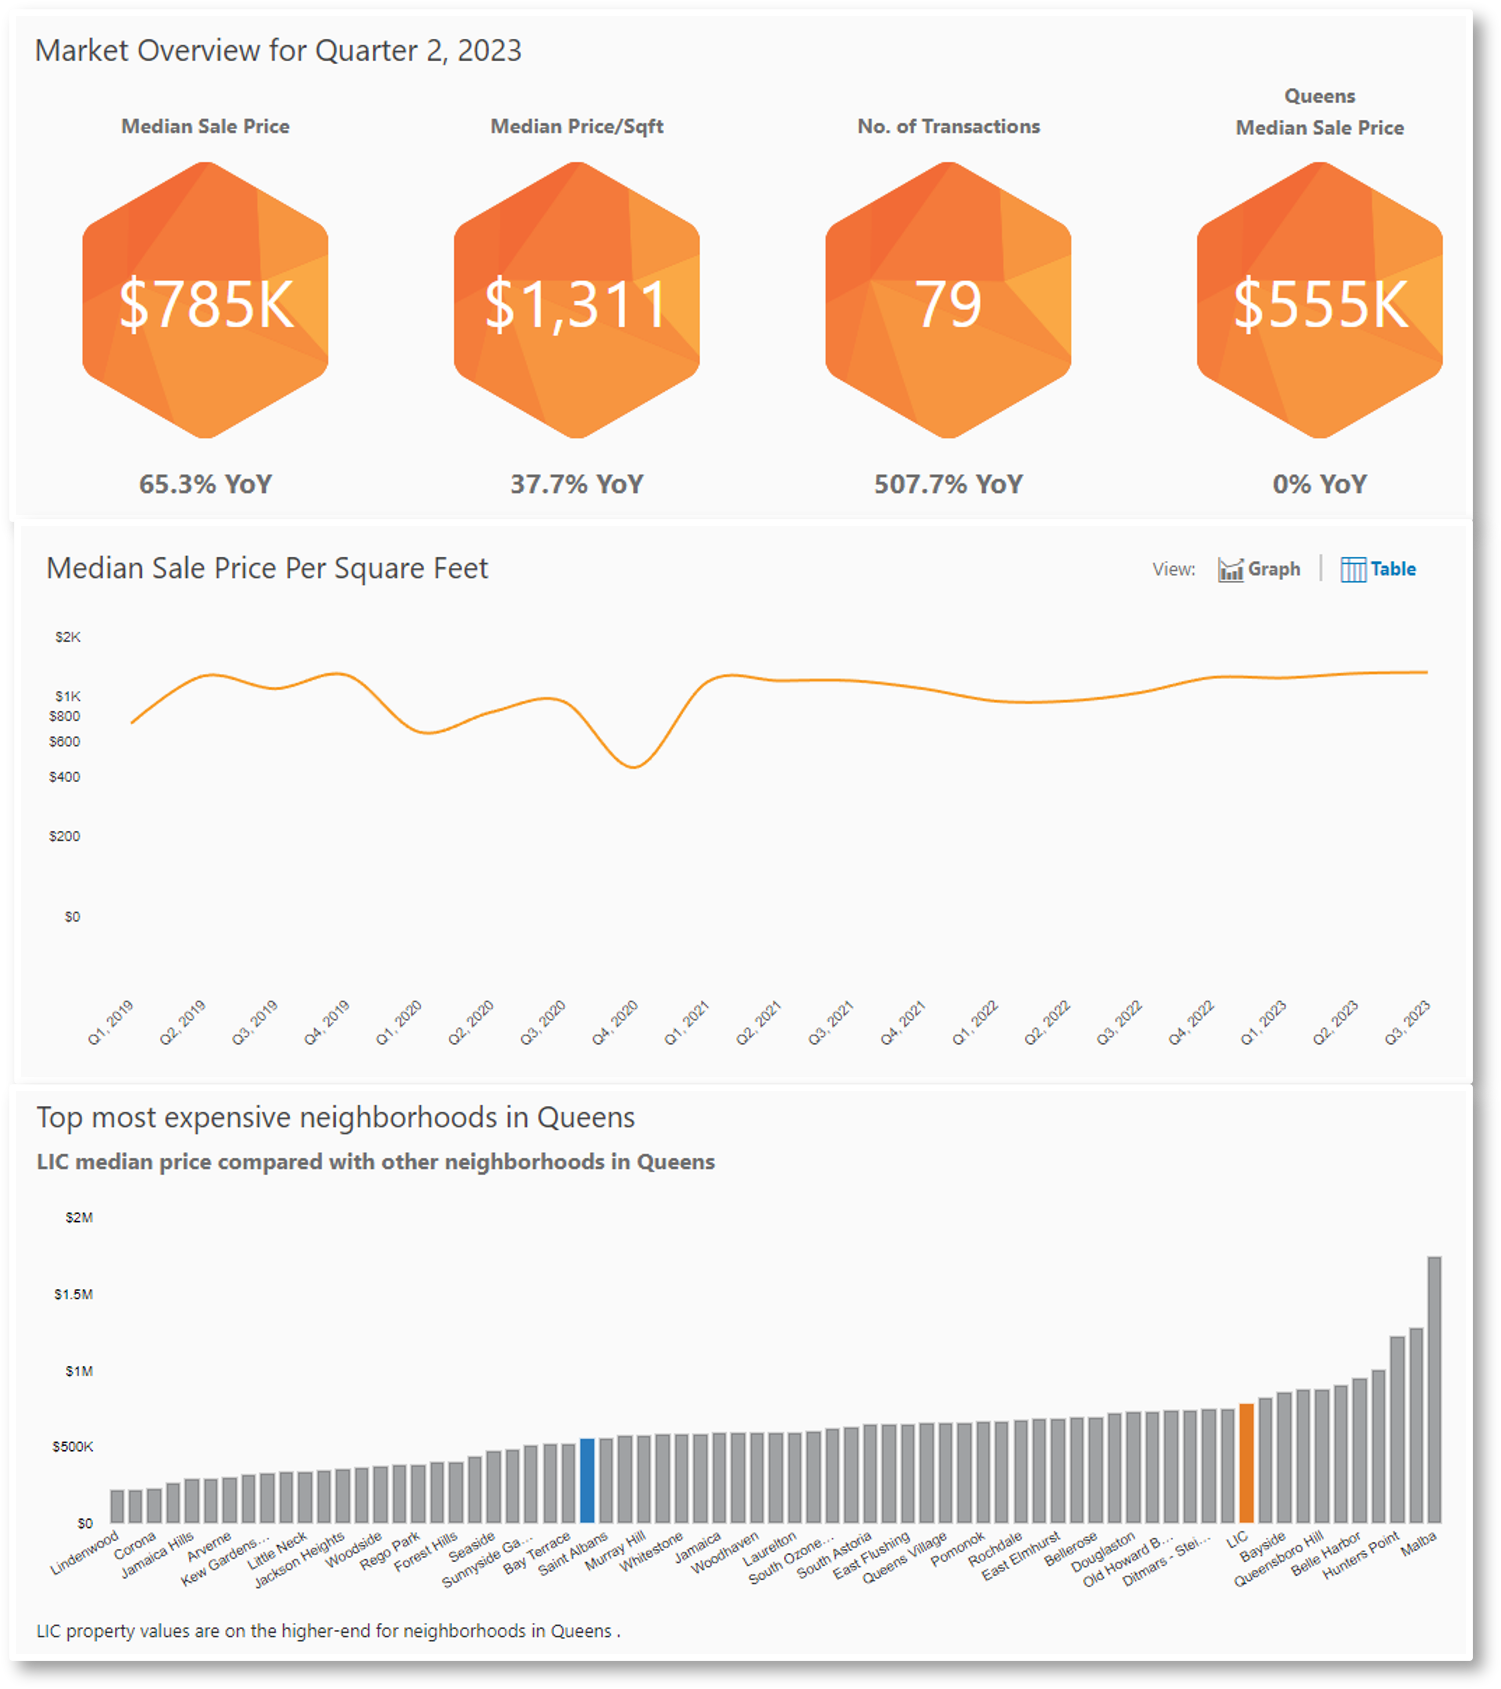Click the 507.7% YoY figure
Image resolution: width=1501 pixels, height=1689 pixels.
coord(948,485)
